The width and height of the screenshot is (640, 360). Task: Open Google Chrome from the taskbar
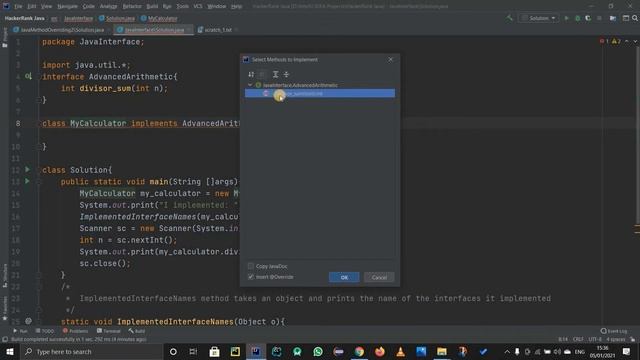(359, 352)
